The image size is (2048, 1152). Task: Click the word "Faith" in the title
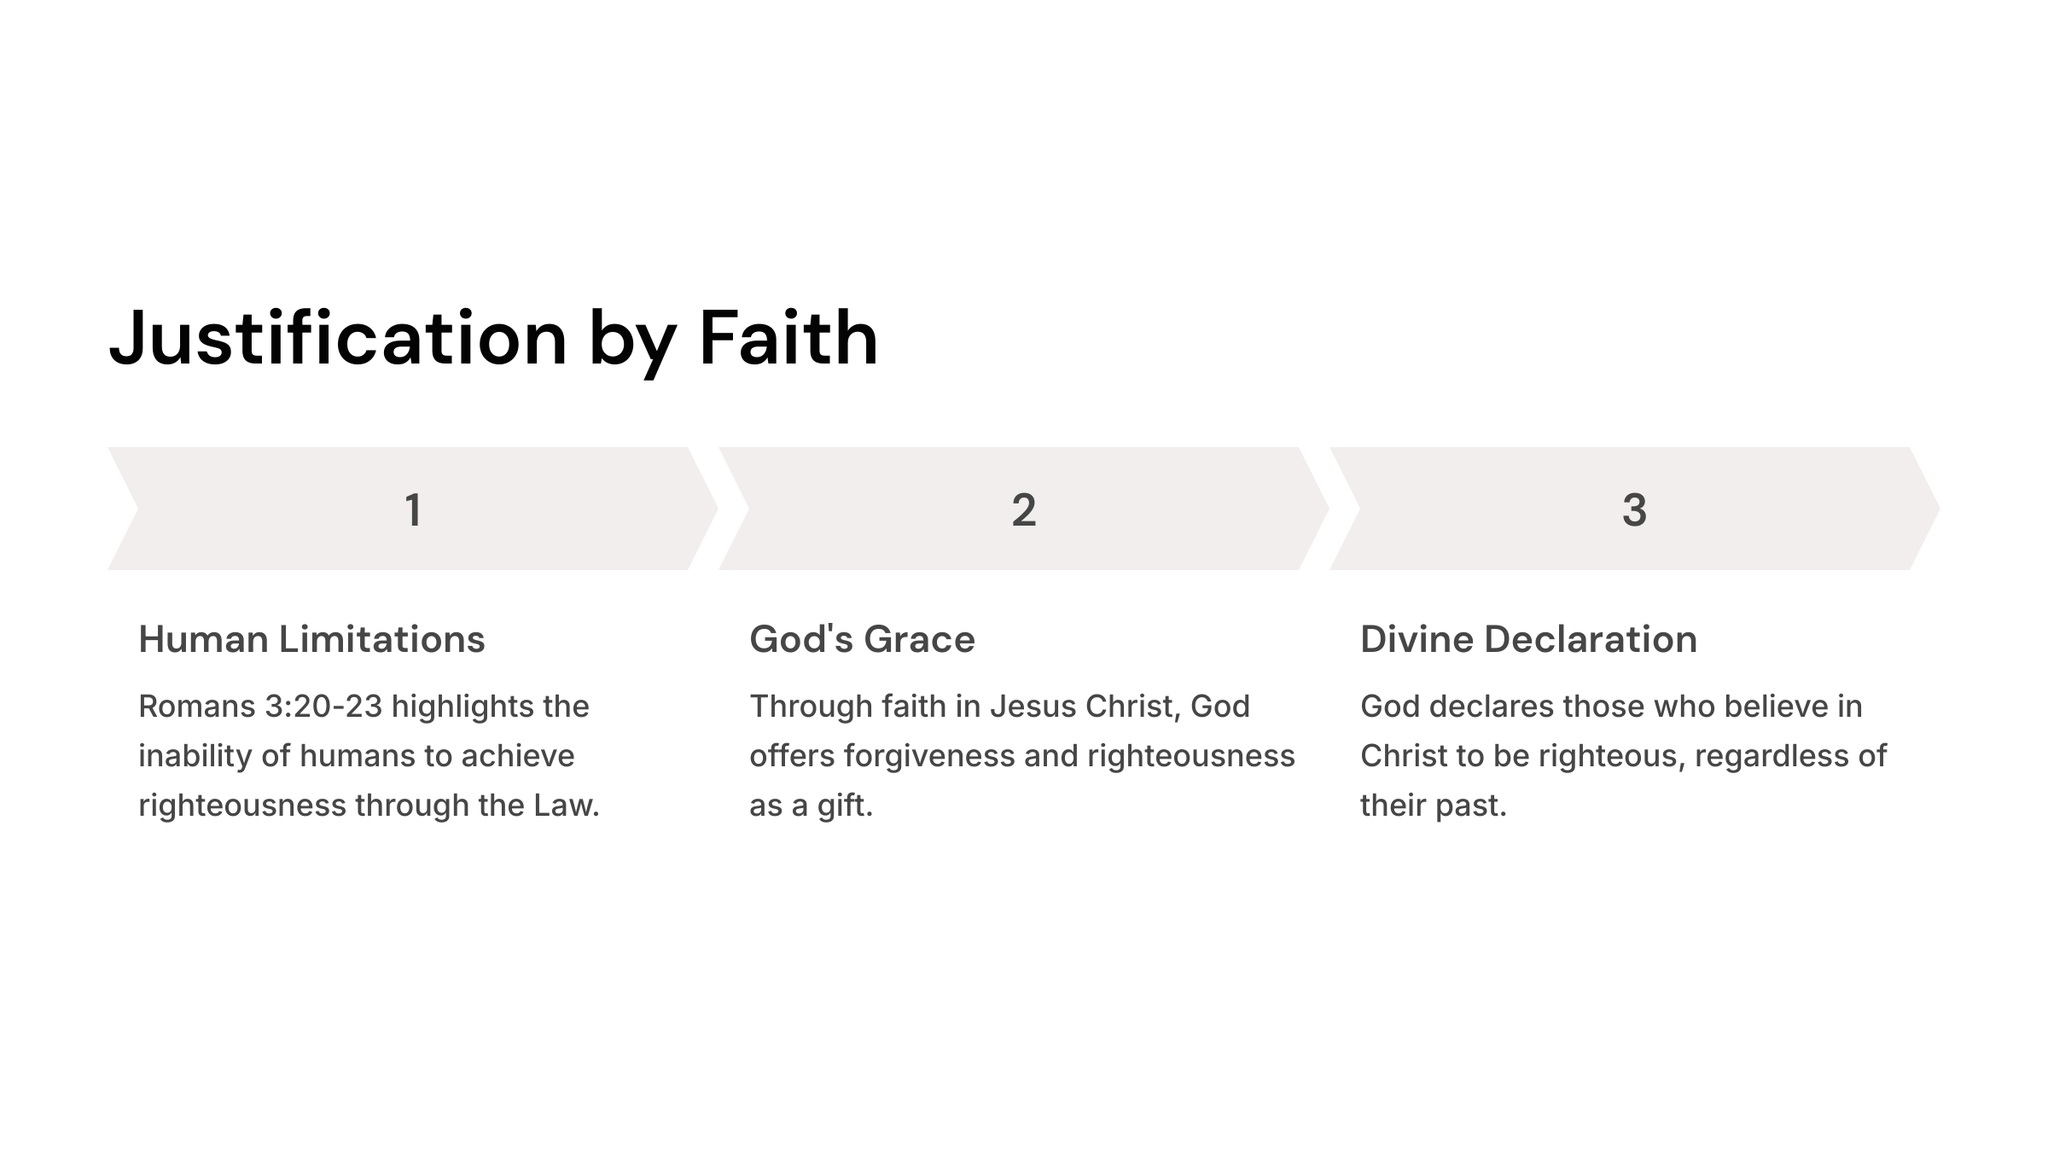pyautogui.click(x=788, y=338)
